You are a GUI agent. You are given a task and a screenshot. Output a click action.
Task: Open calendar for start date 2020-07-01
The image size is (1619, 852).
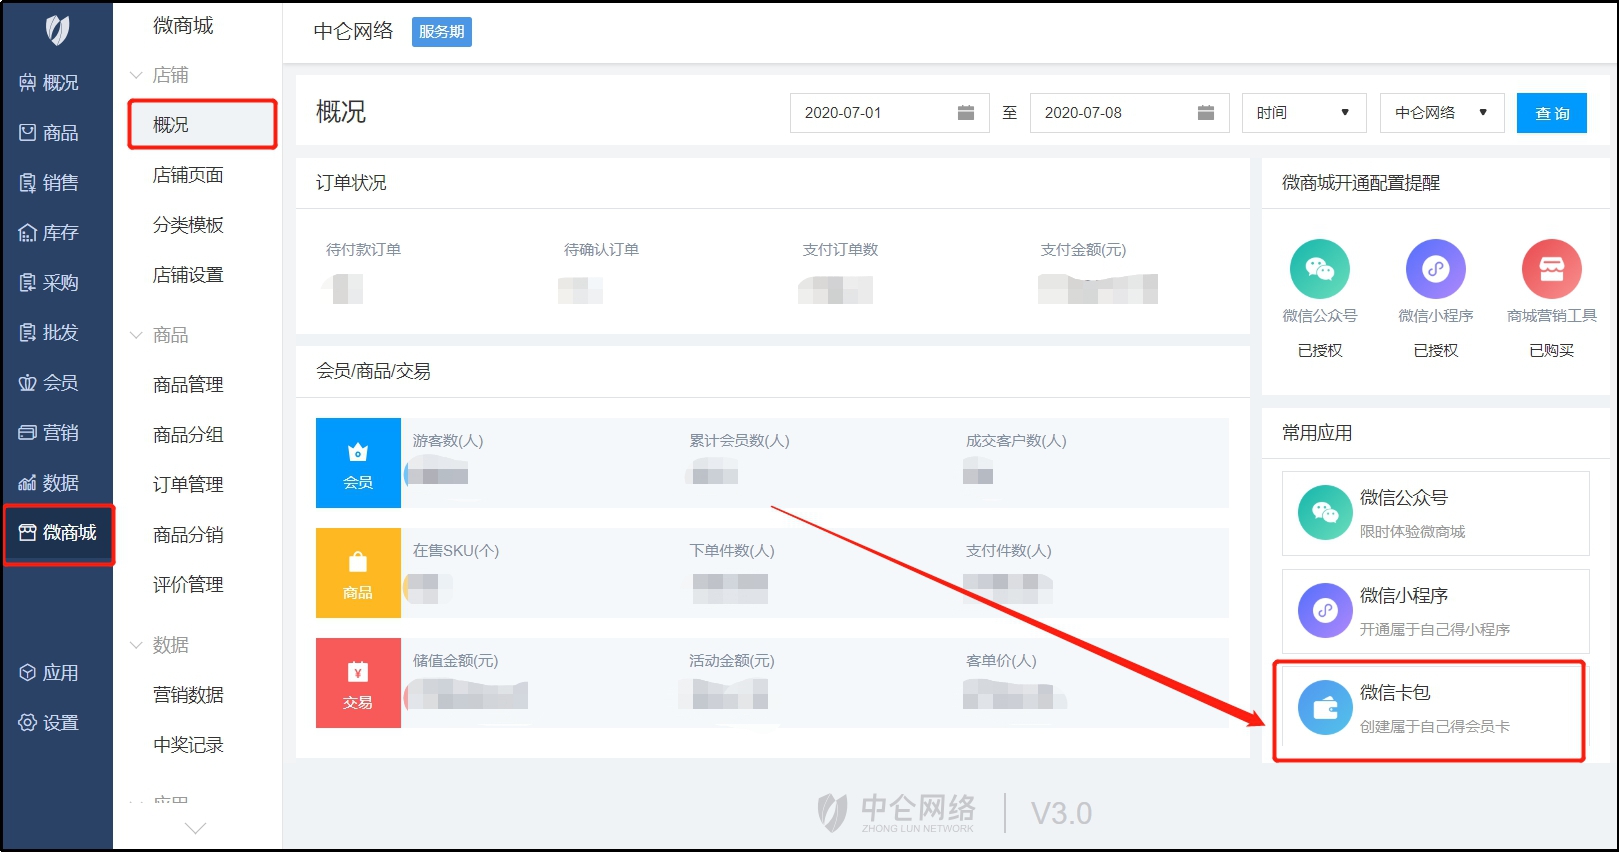tap(965, 113)
